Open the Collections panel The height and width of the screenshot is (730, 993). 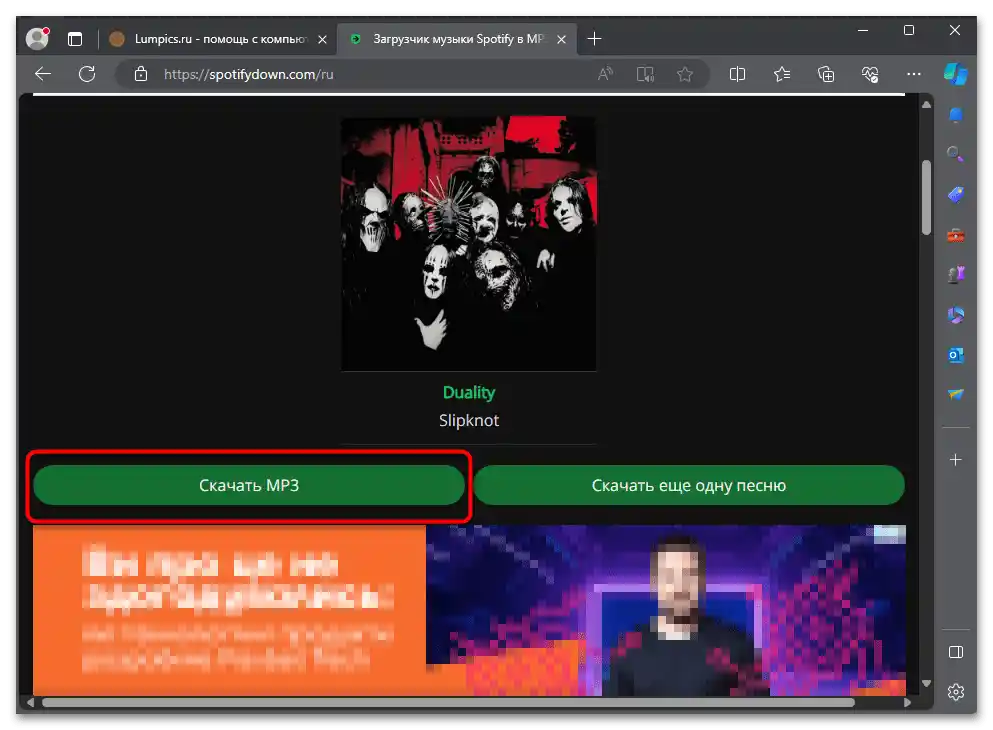point(826,74)
